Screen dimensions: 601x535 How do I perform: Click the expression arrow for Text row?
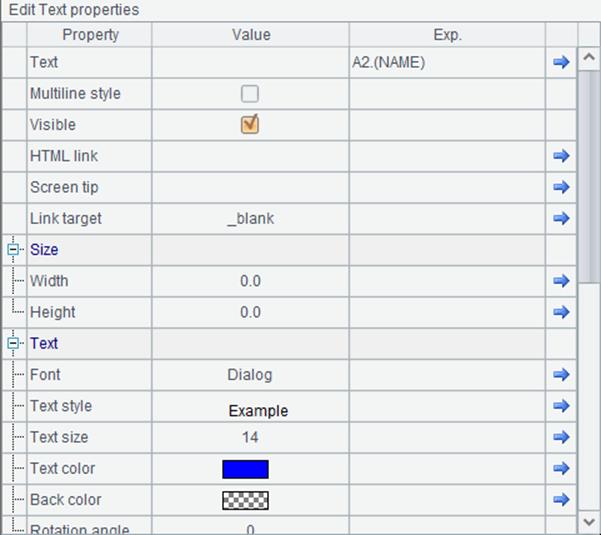coord(561,62)
